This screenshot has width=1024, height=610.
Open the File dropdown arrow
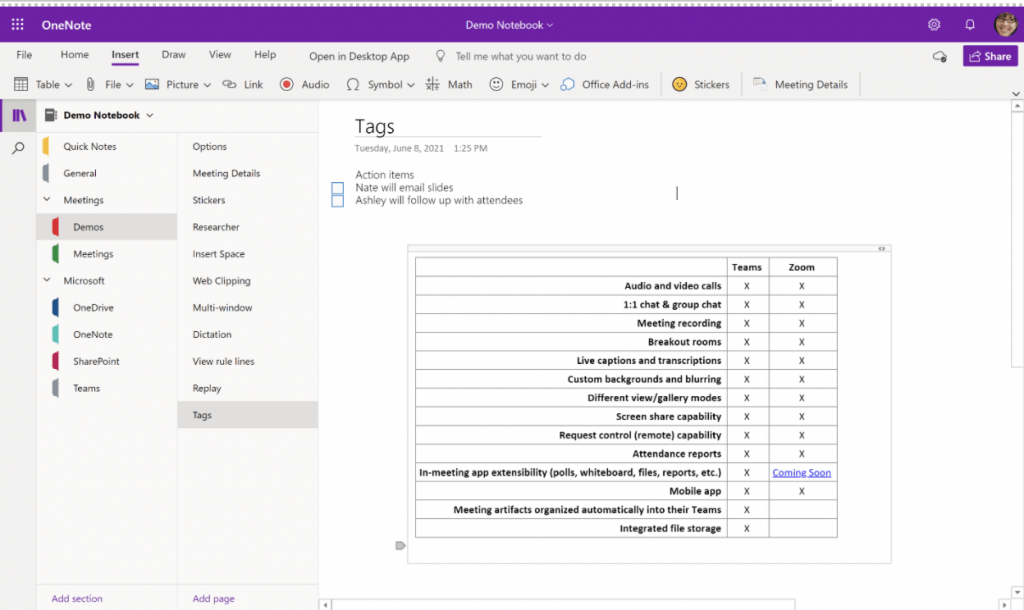click(129, 85)
